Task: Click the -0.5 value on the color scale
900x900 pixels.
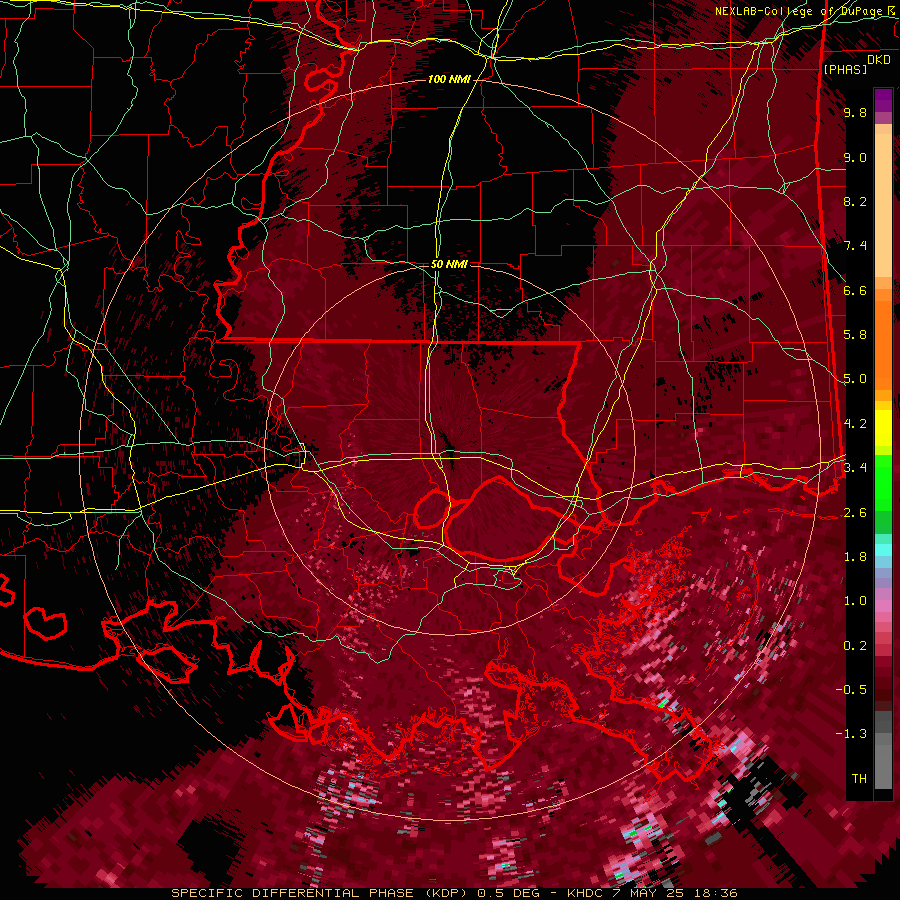Action: click(x=853, y=689)
